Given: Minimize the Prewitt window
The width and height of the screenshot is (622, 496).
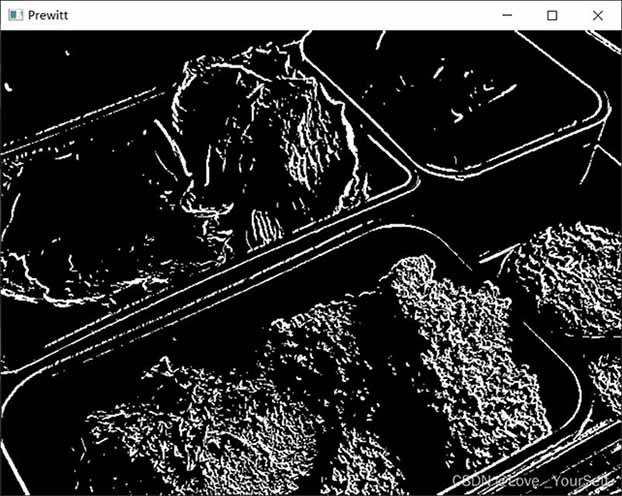Looking at the screenshot, I should 507,15.
